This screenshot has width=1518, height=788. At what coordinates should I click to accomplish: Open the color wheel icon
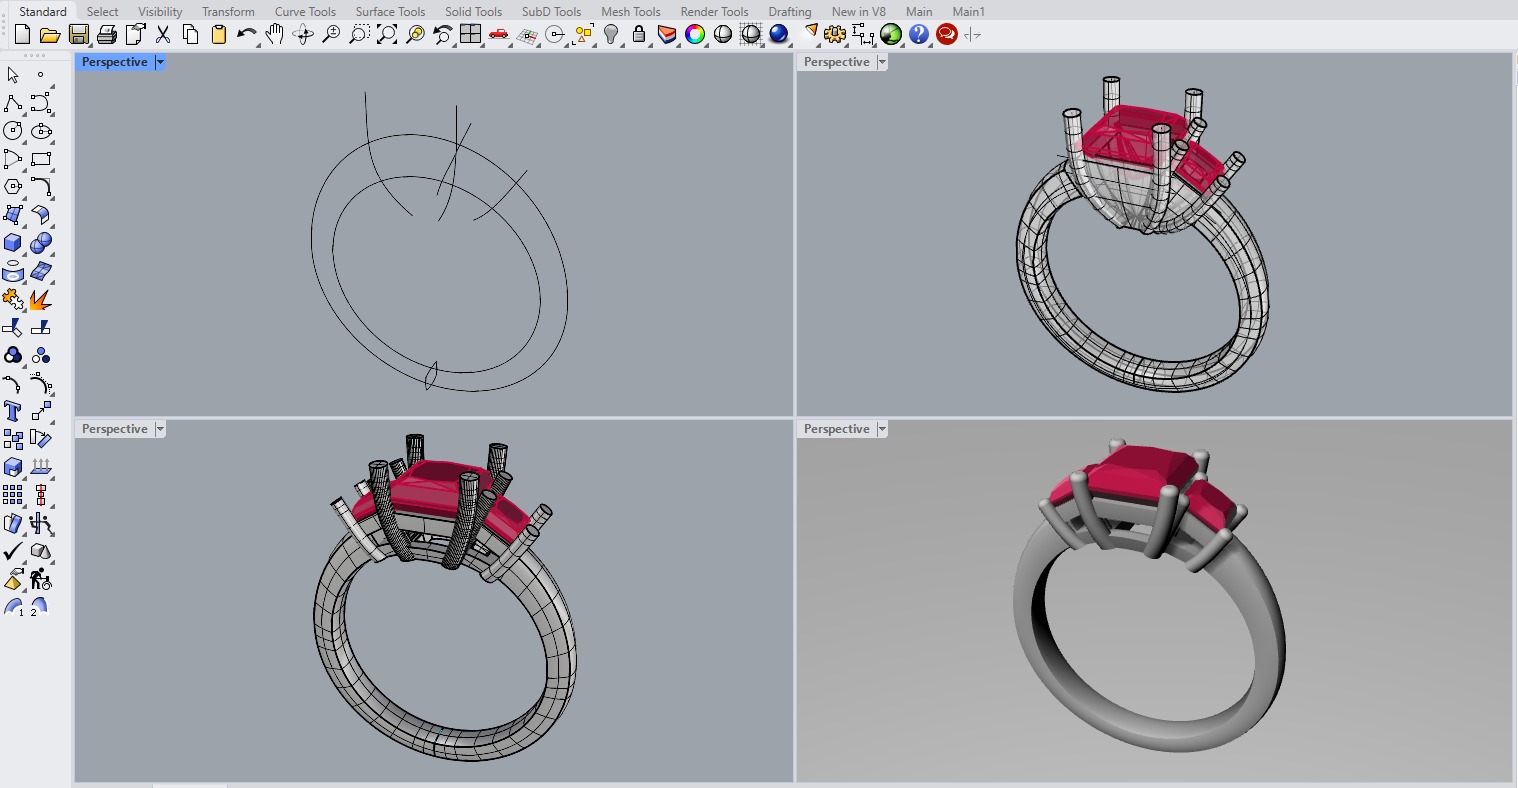pyautogui.click(x=695, y=35)
